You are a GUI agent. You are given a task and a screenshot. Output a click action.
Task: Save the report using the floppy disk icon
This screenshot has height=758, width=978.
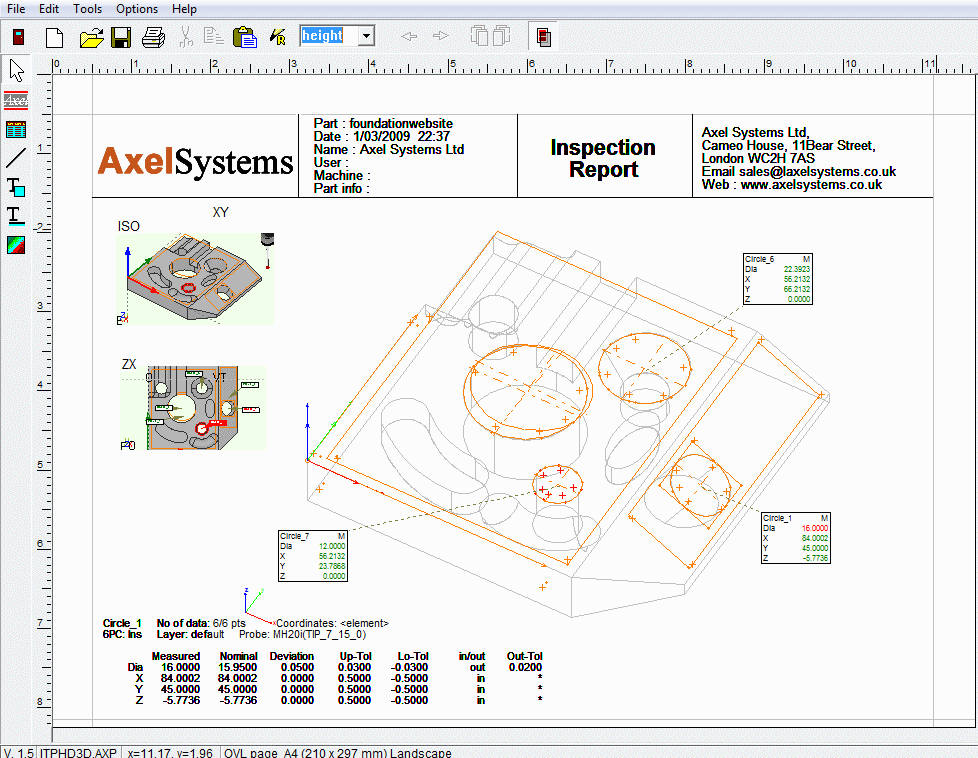pos(121,38)
